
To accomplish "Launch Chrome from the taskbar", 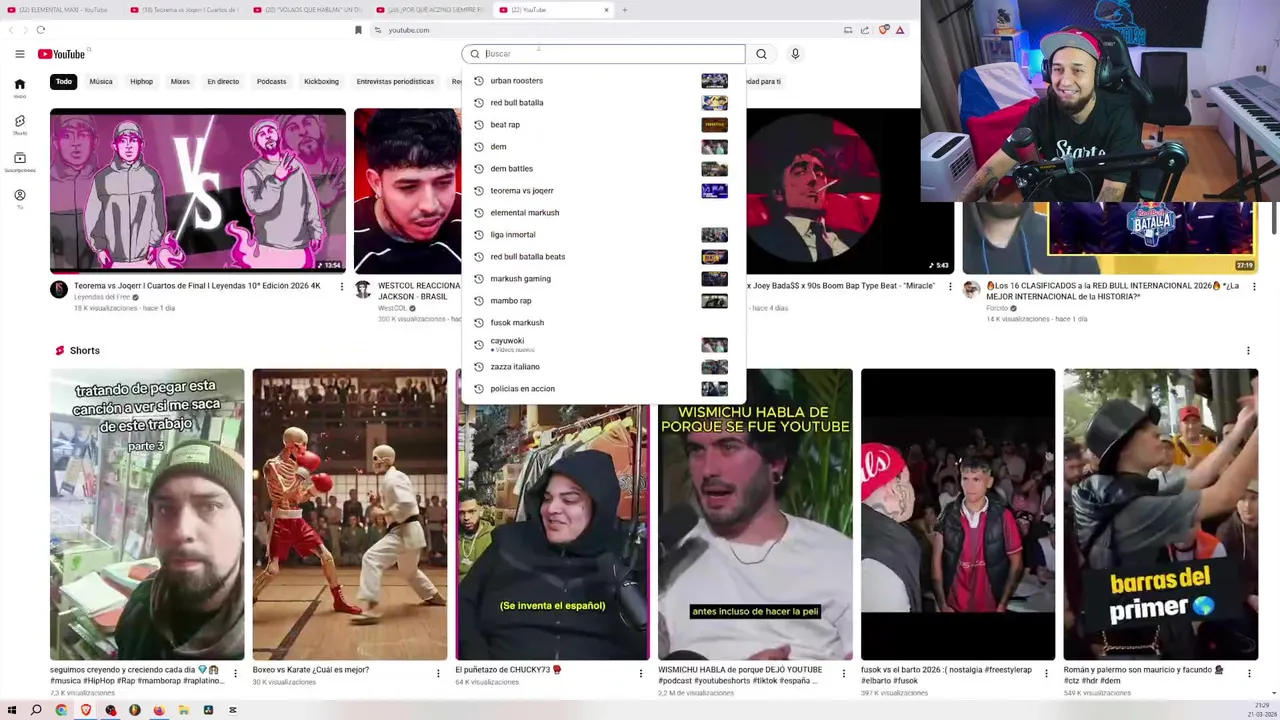I will click(61, 710).
